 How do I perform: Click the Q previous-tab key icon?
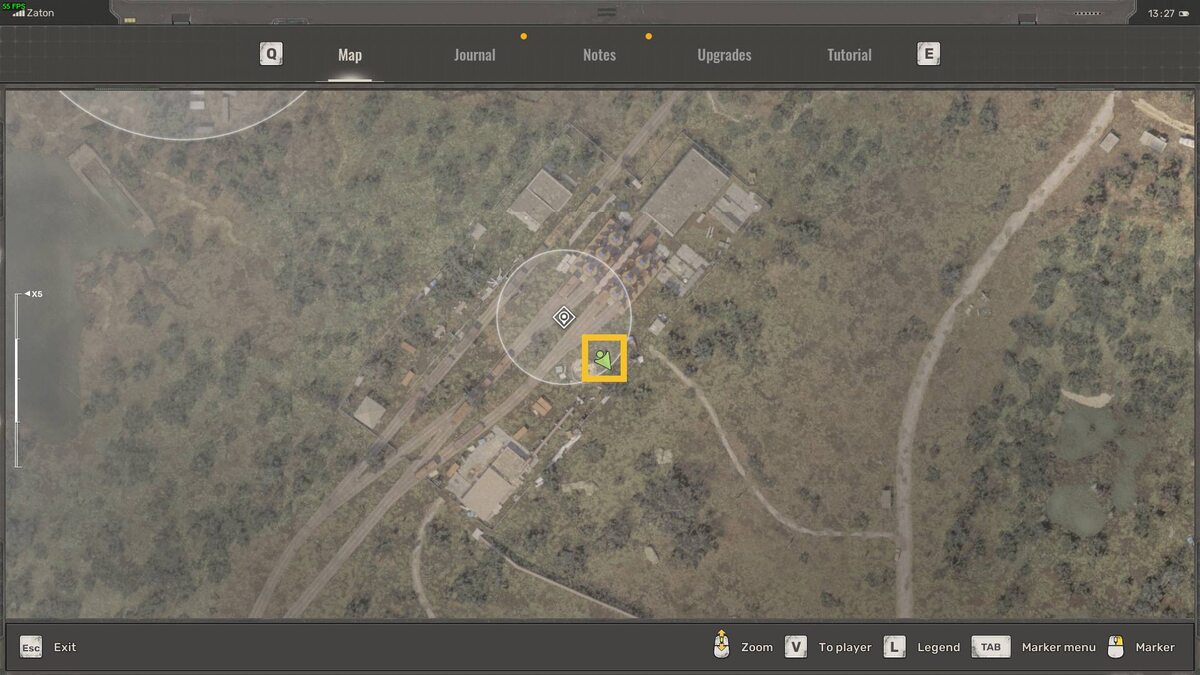271,54
